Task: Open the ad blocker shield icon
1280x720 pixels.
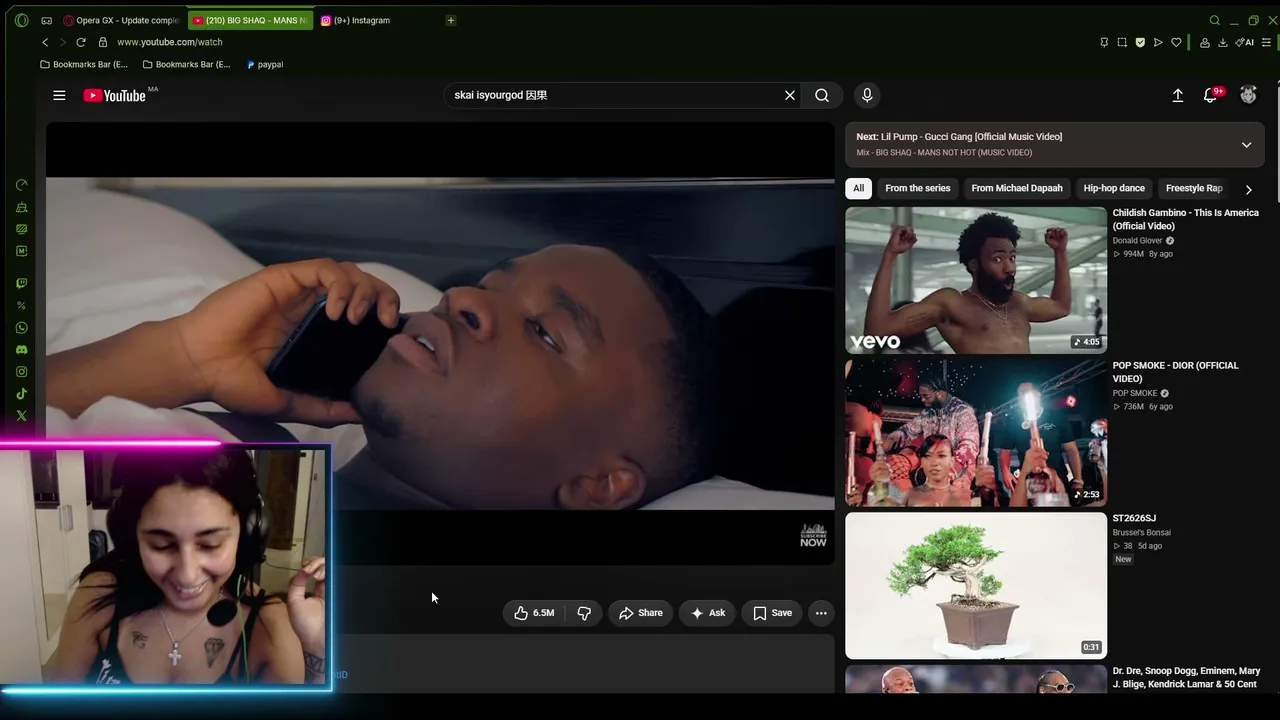Action: point(1140,42)
